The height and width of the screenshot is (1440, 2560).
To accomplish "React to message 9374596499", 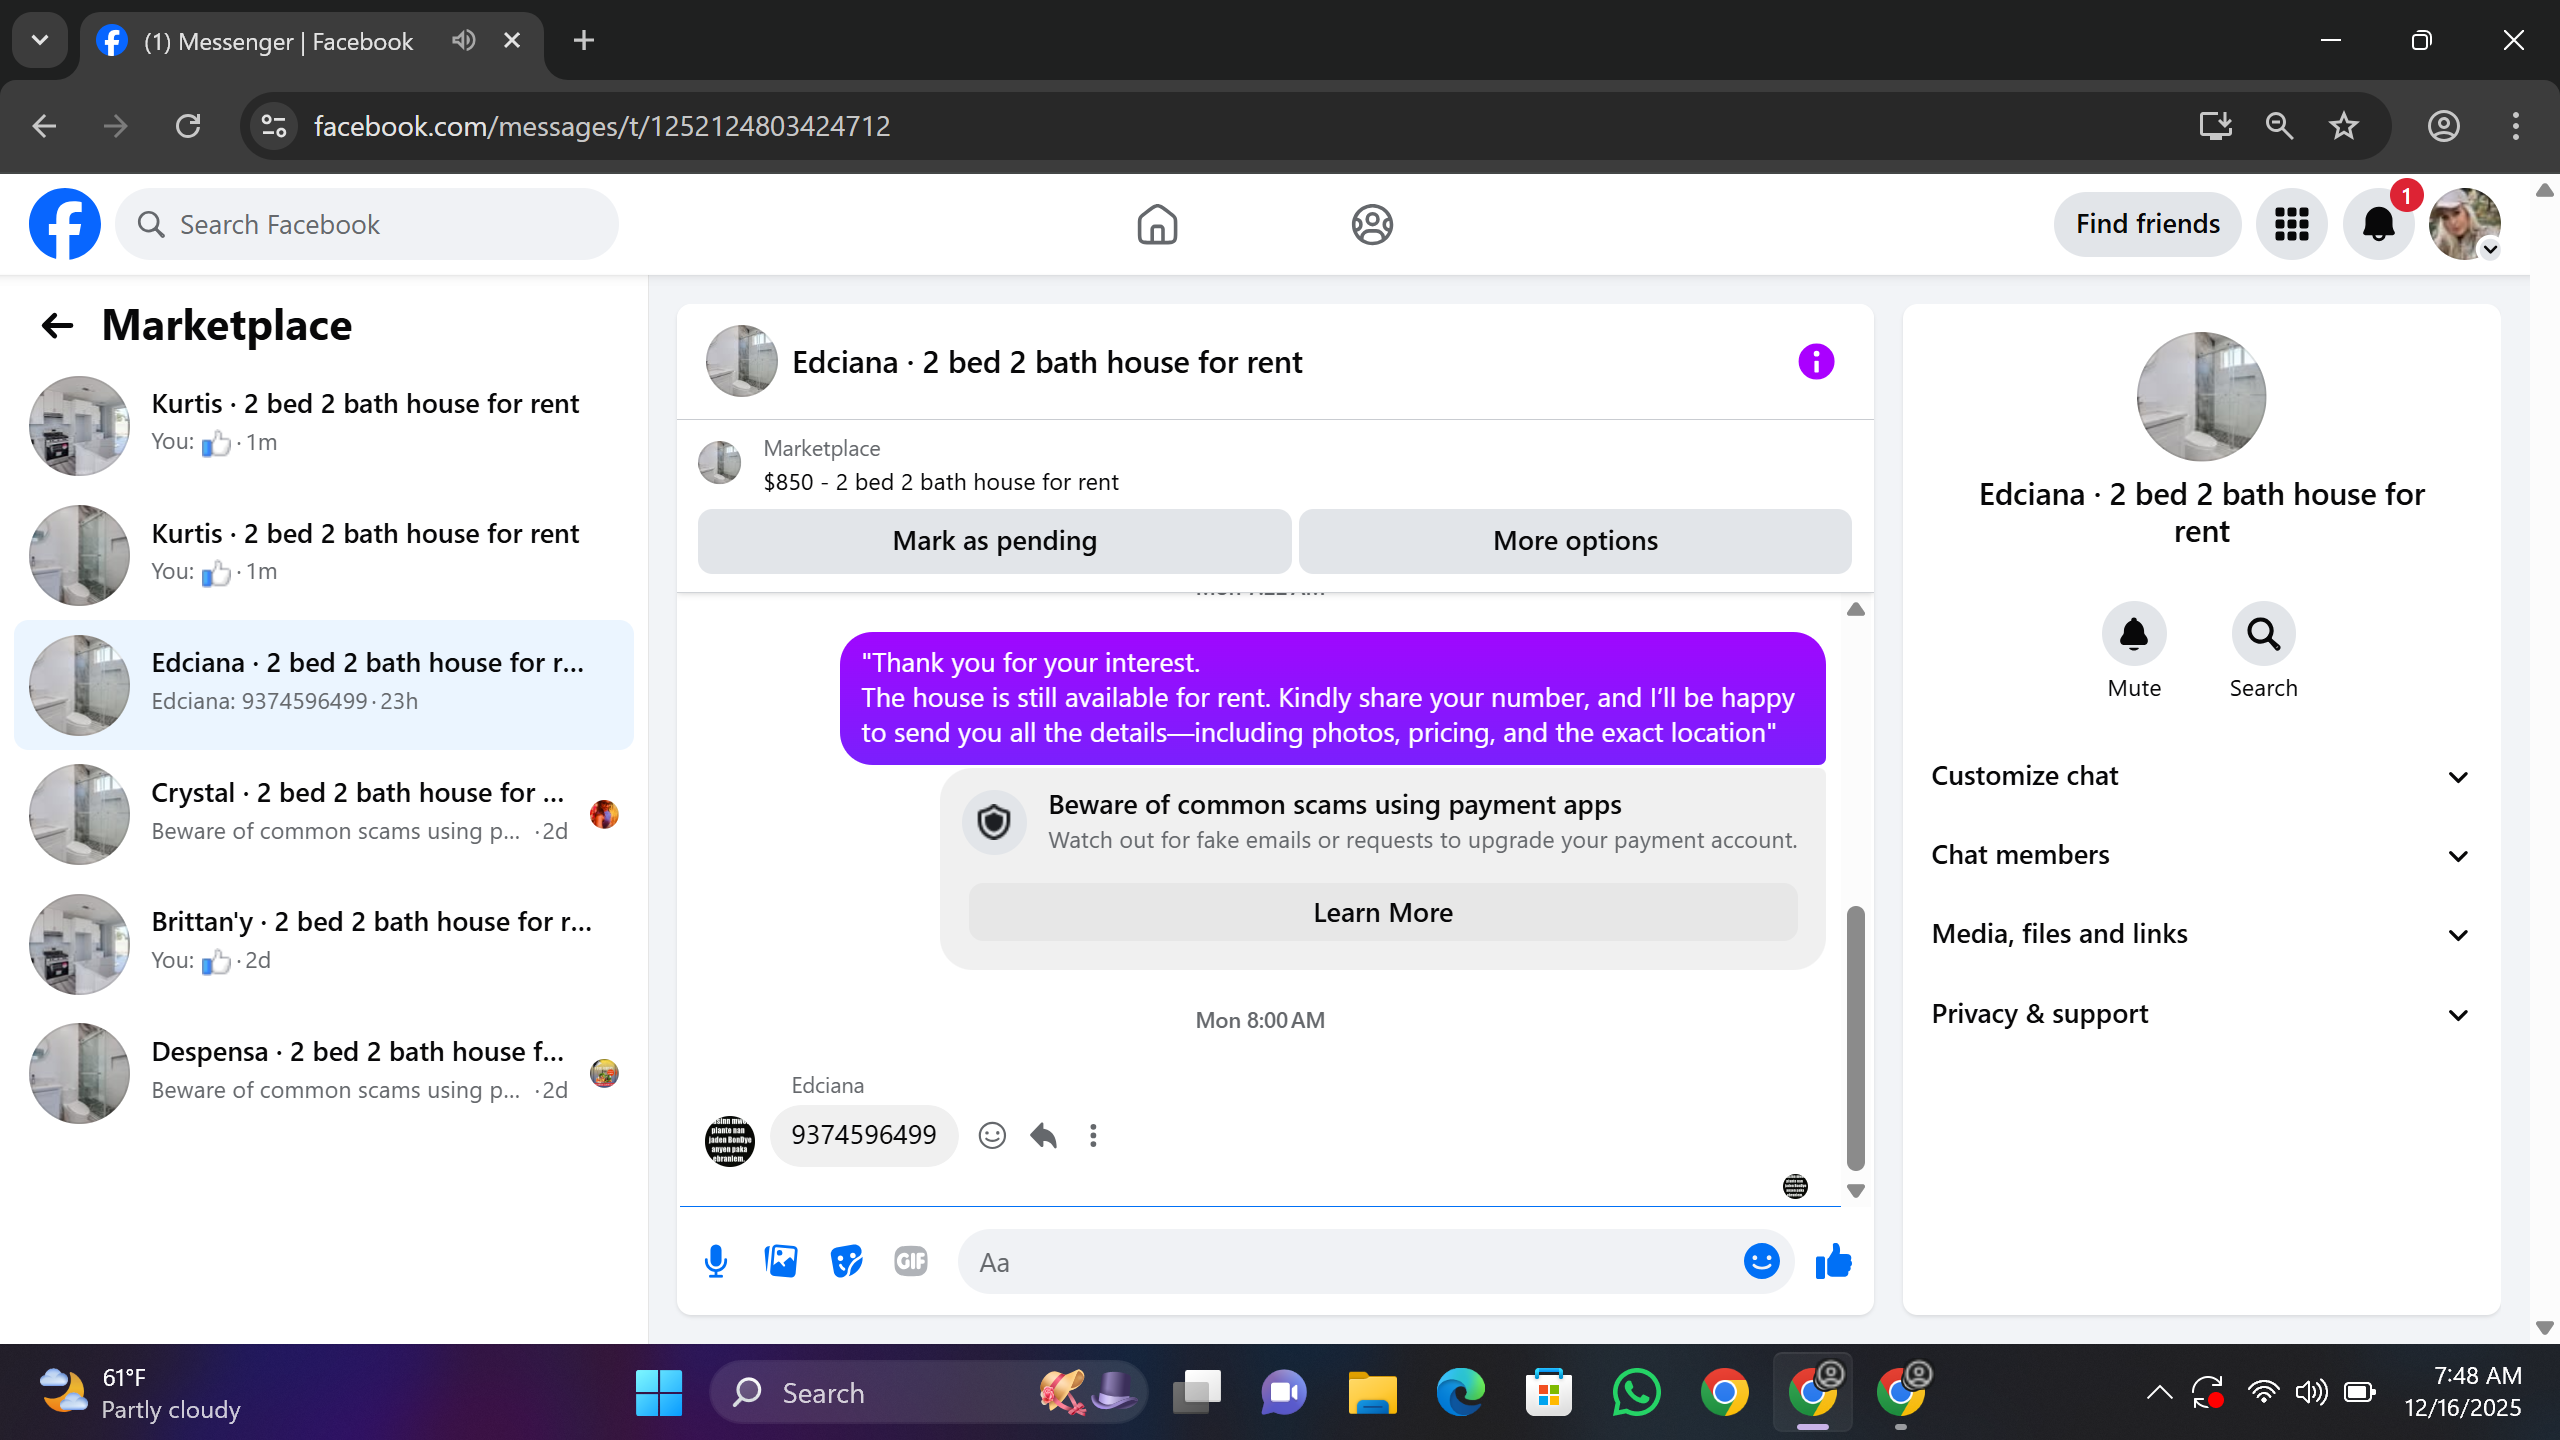I will pyautogui.click(x=992, y=1135).
